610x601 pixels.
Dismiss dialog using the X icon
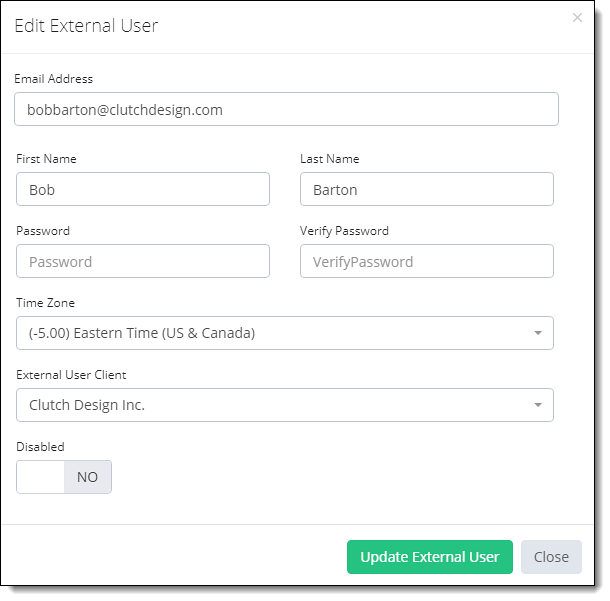(577, 18)
